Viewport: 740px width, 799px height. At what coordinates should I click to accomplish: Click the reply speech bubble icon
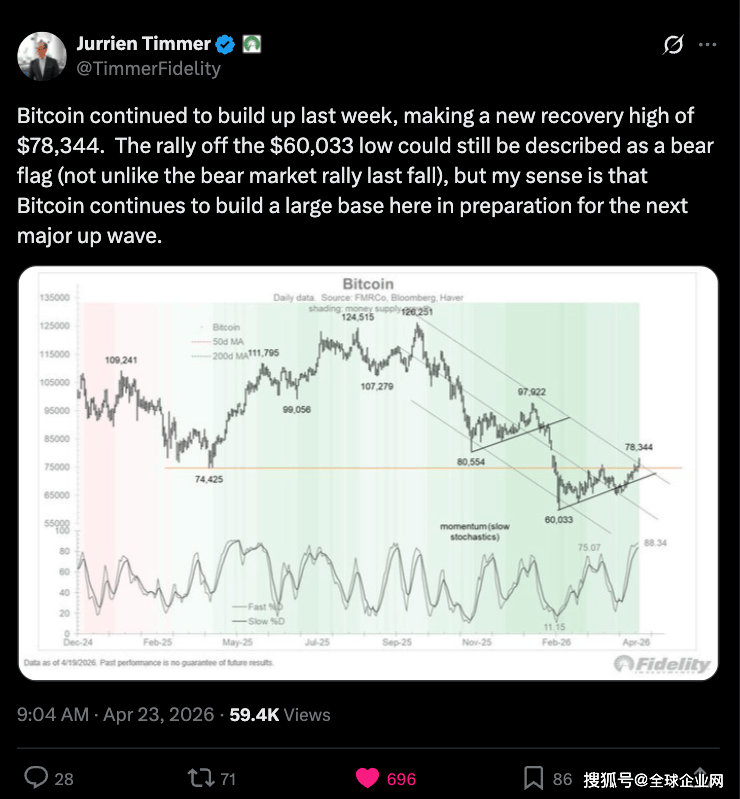[36, 778]
